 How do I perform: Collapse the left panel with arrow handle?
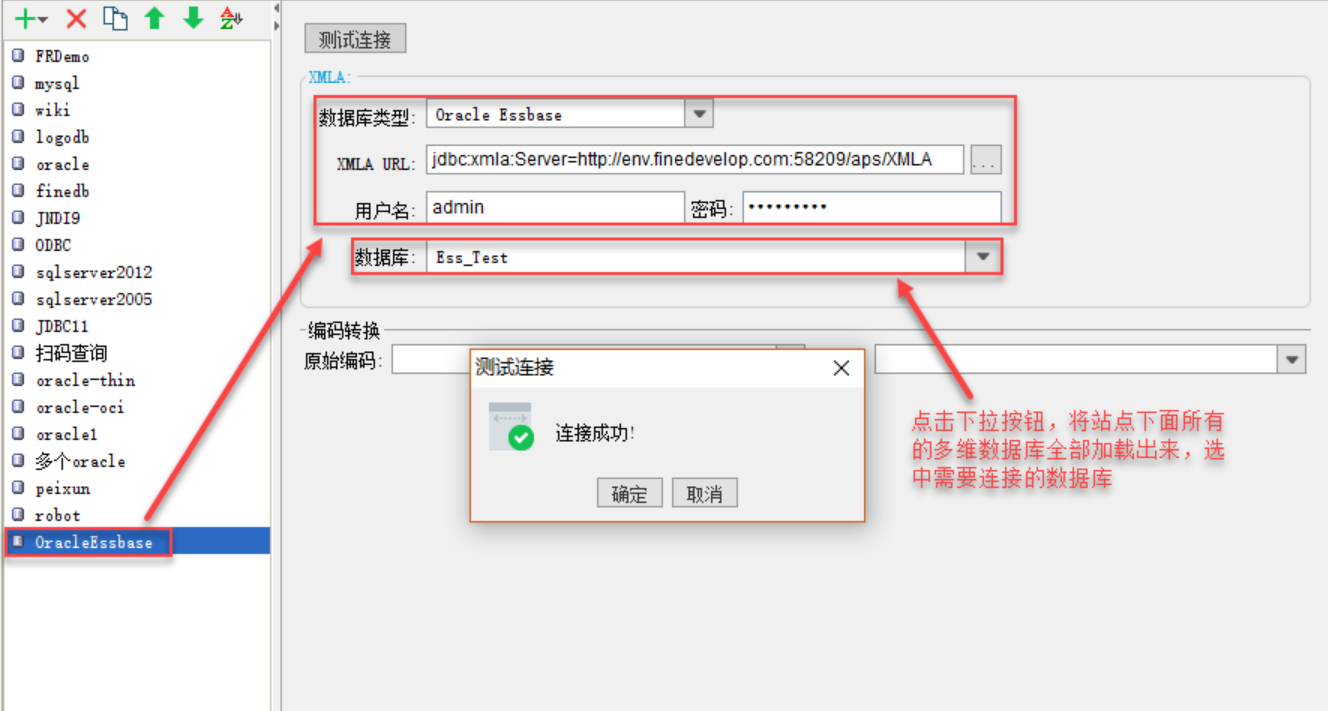[277, 6]
